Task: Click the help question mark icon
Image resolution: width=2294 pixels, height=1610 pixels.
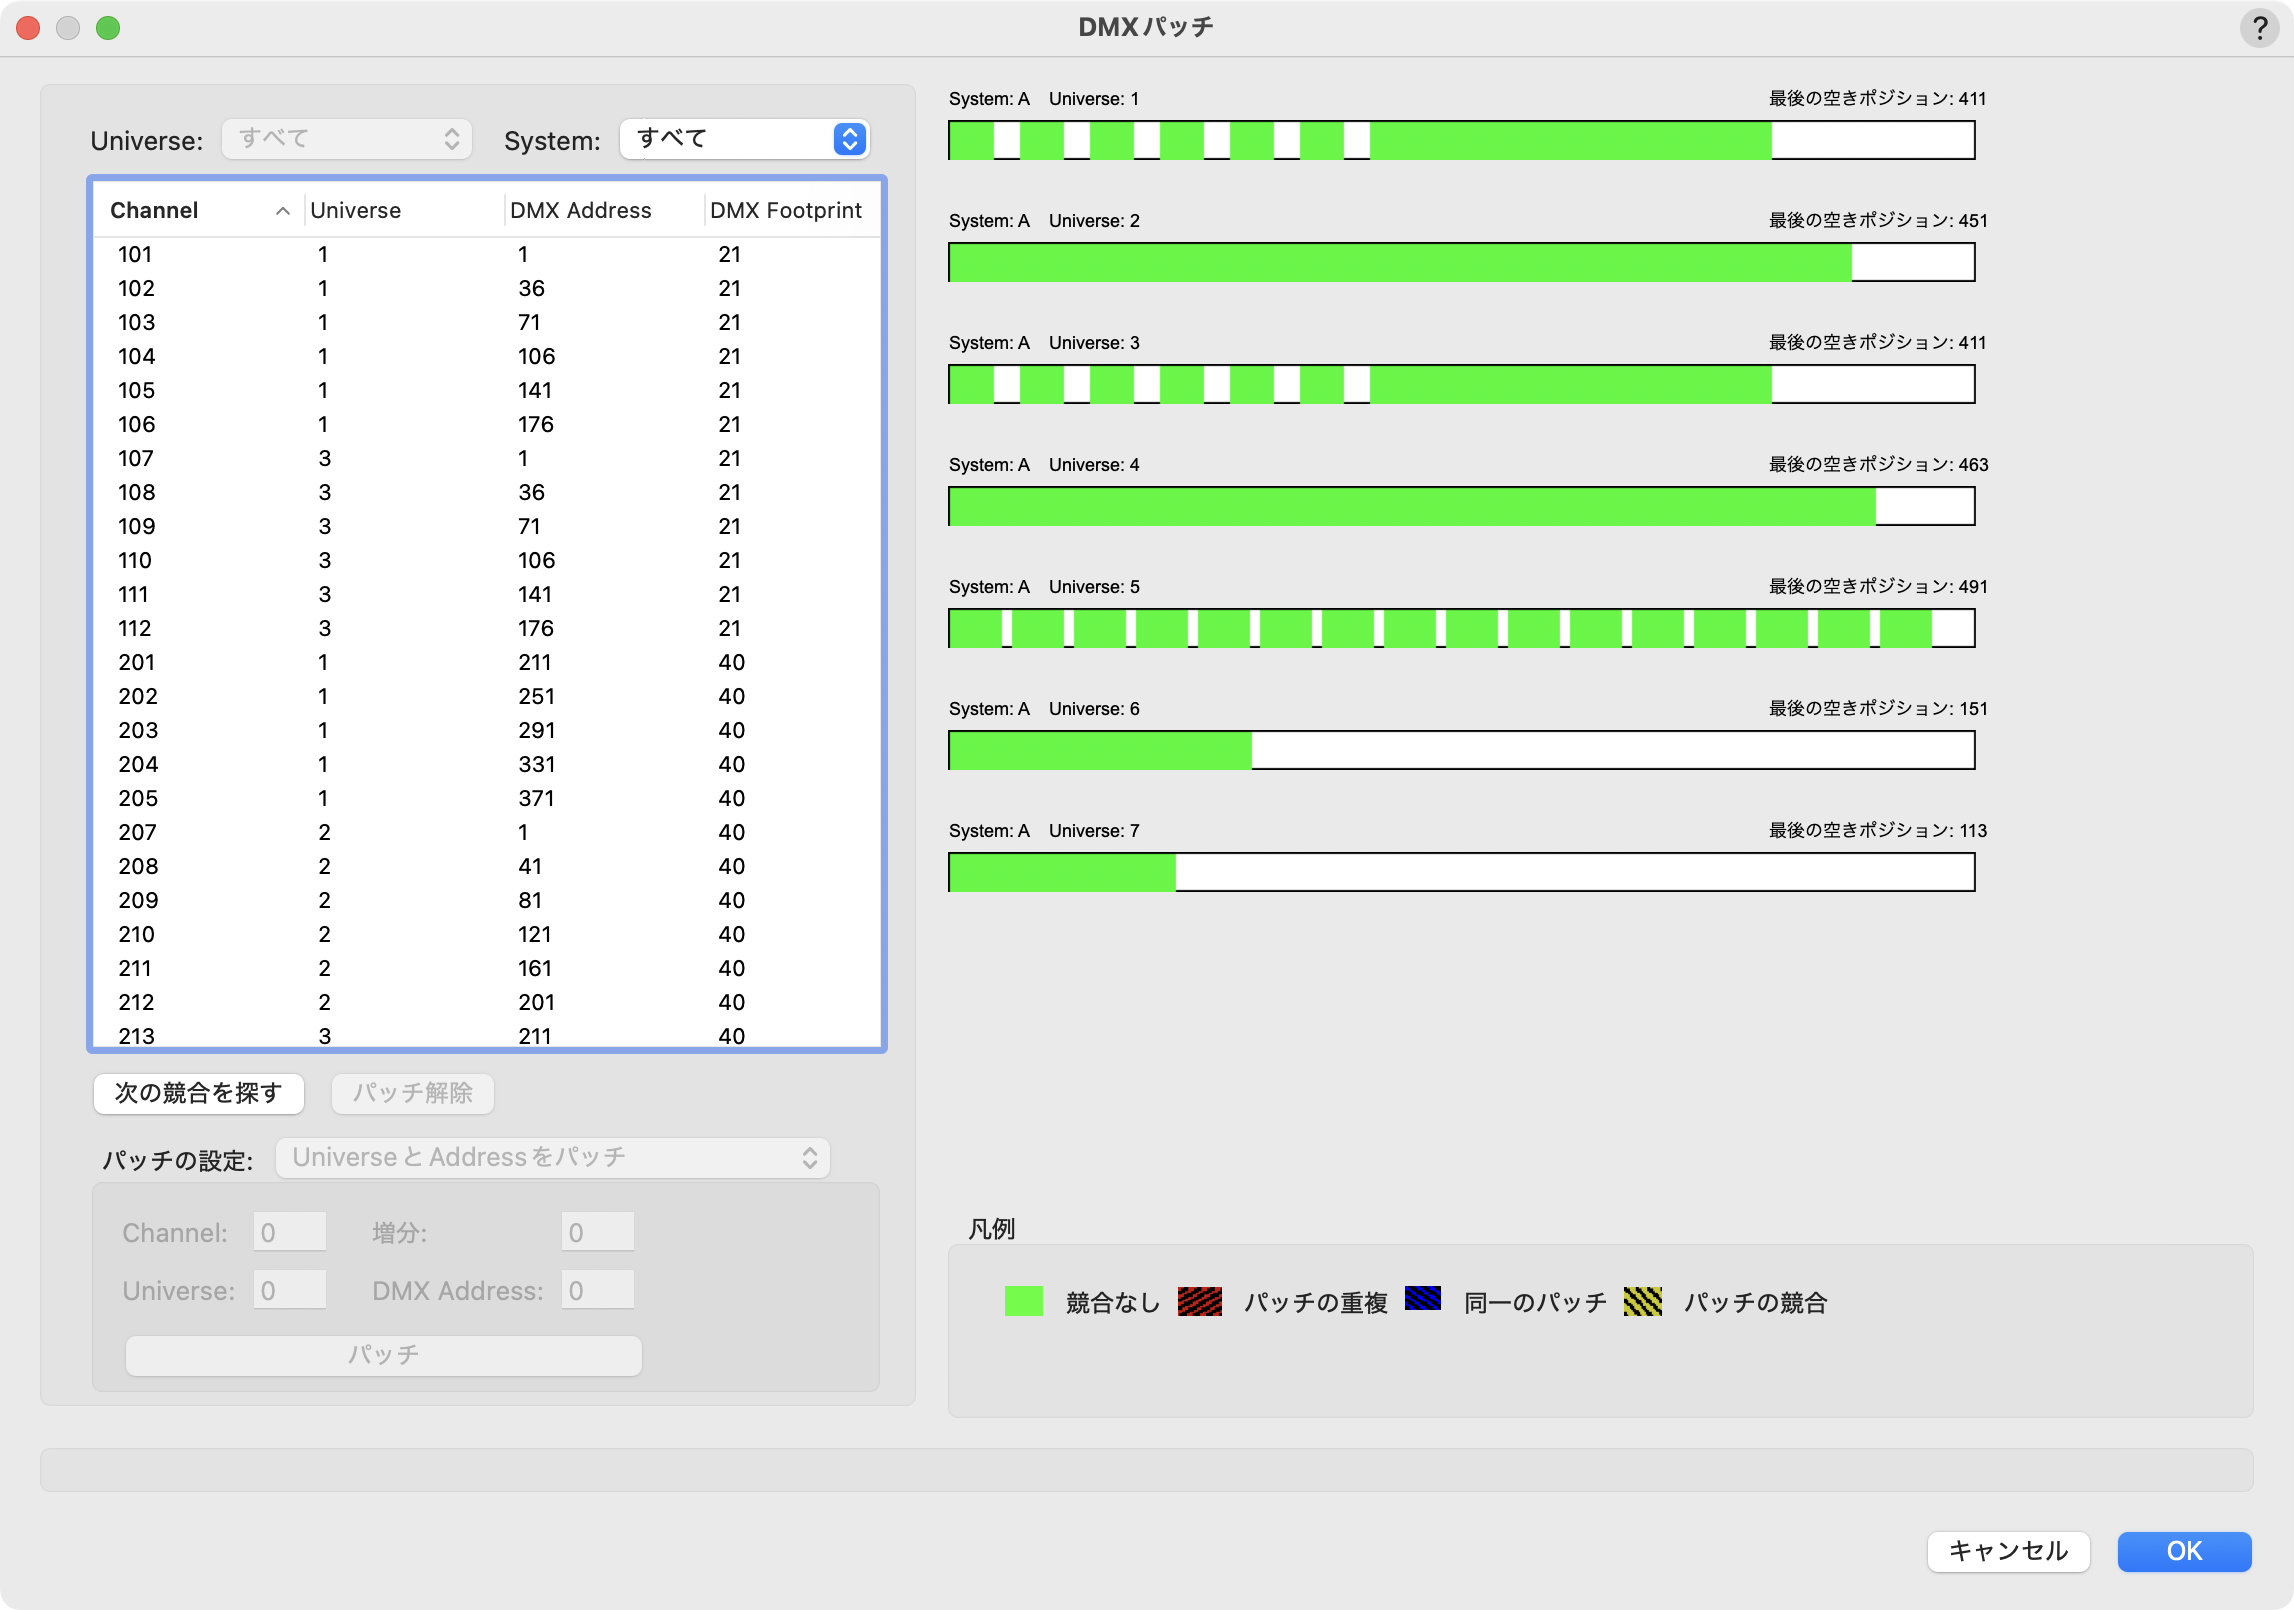Action: (x=2259, y=28)
